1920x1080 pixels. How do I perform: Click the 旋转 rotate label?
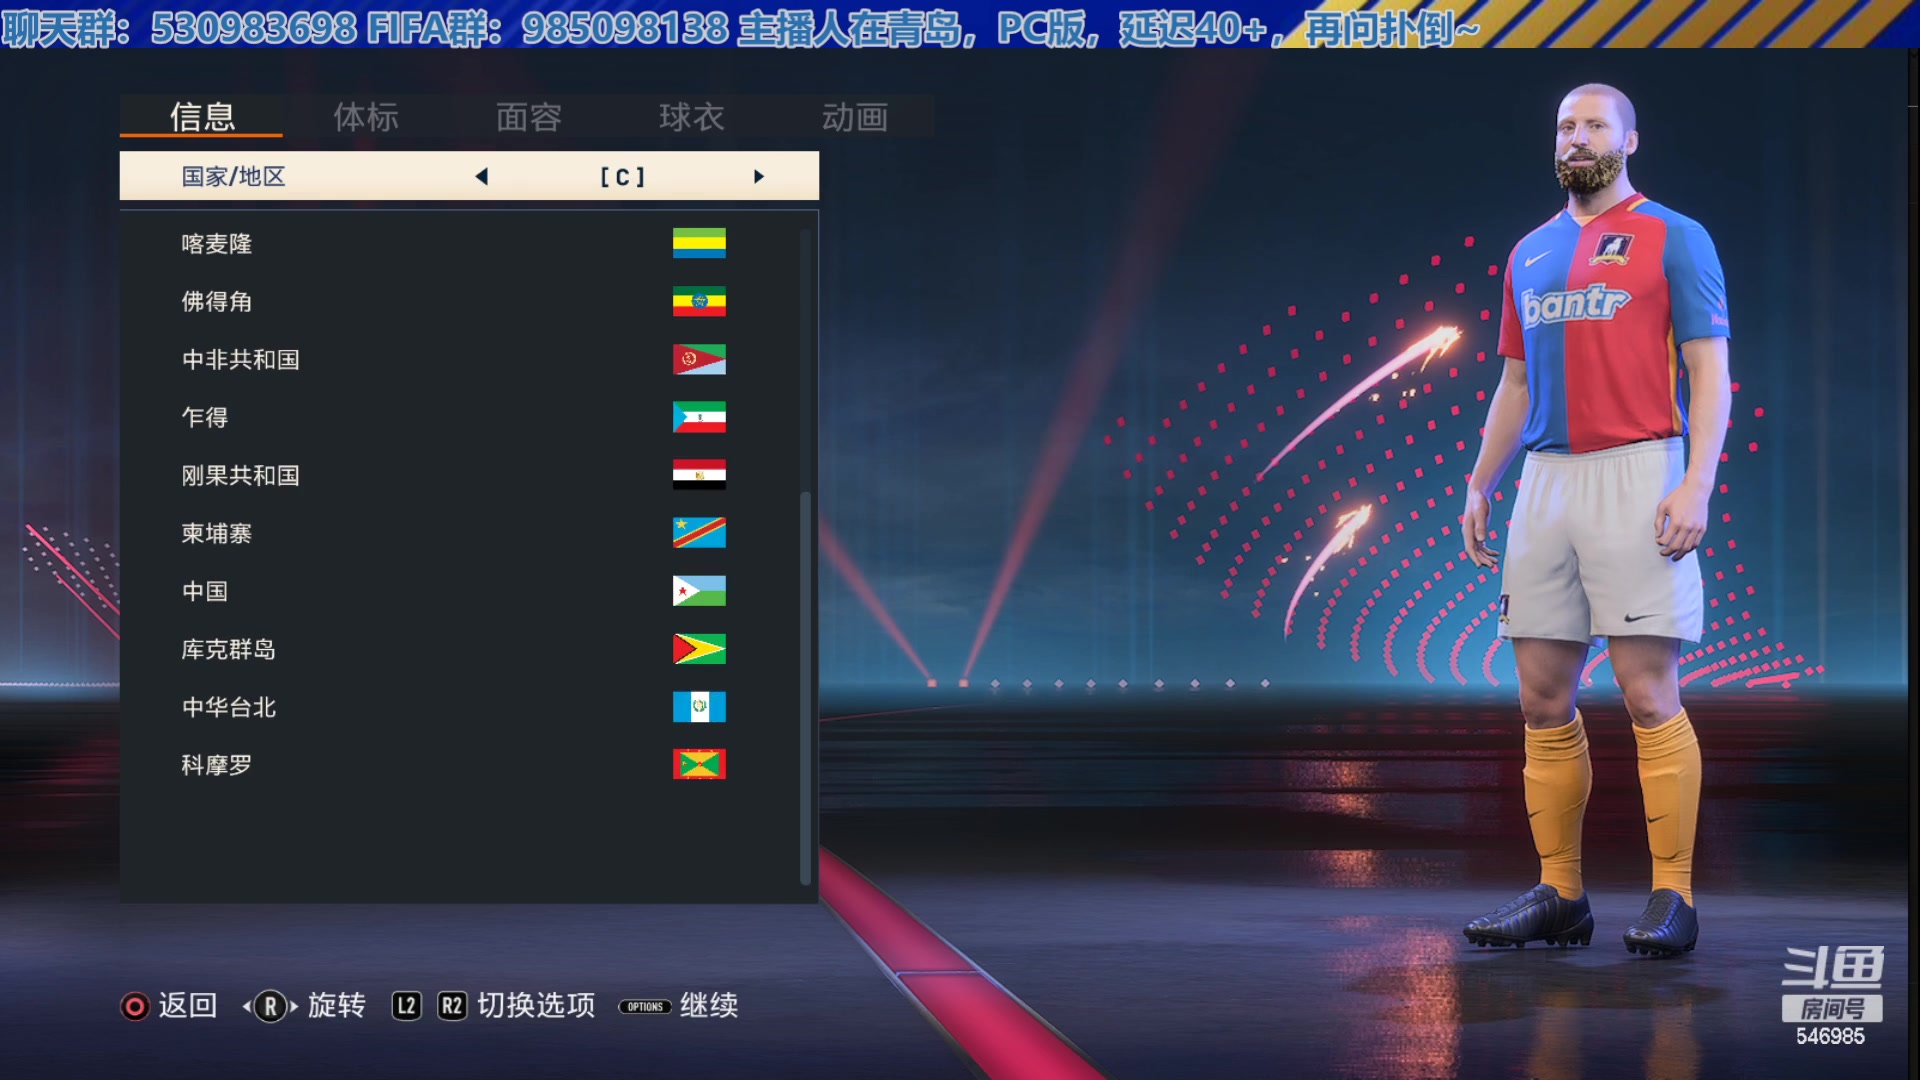click(336, 1005)
